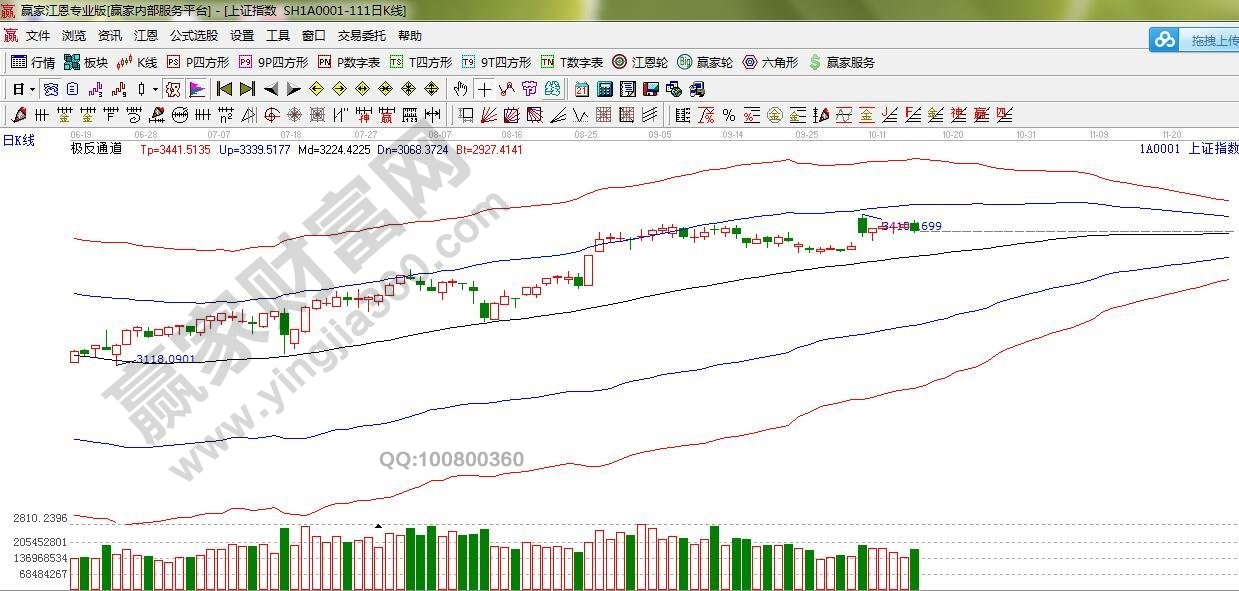Toggle the highlighted colored flag button

coord(196,89)
